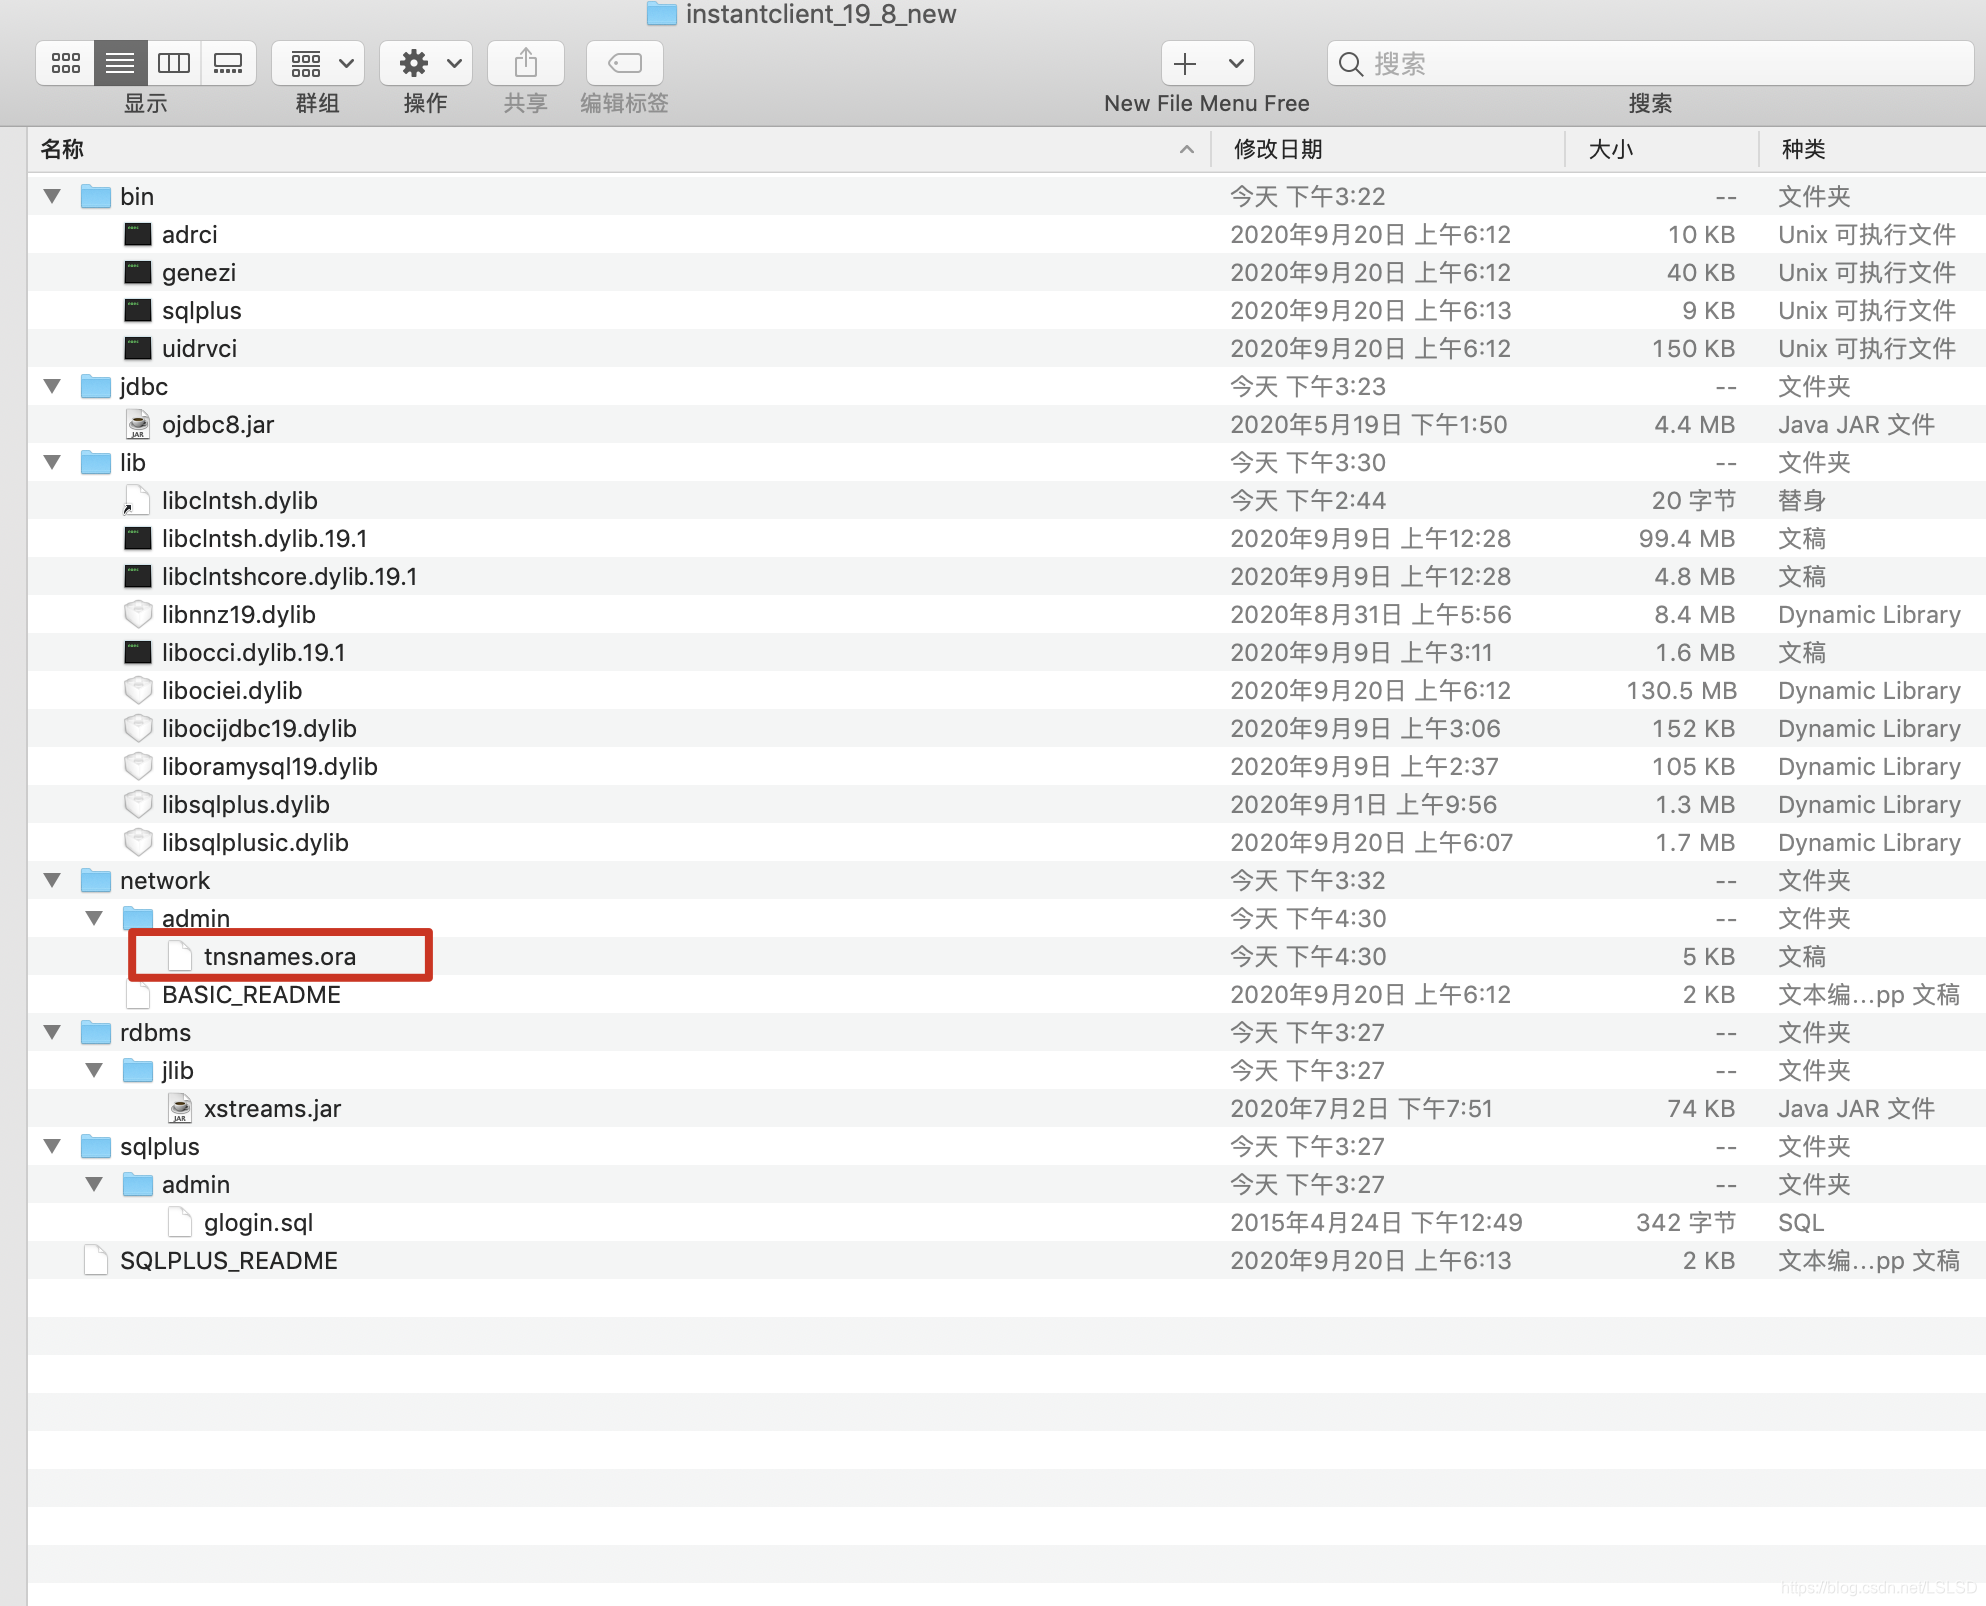Image resolution: width=1986 pixels, height=1606 pixels.
Task: Click the edit tags icon
Action: (x=624, y=64)
